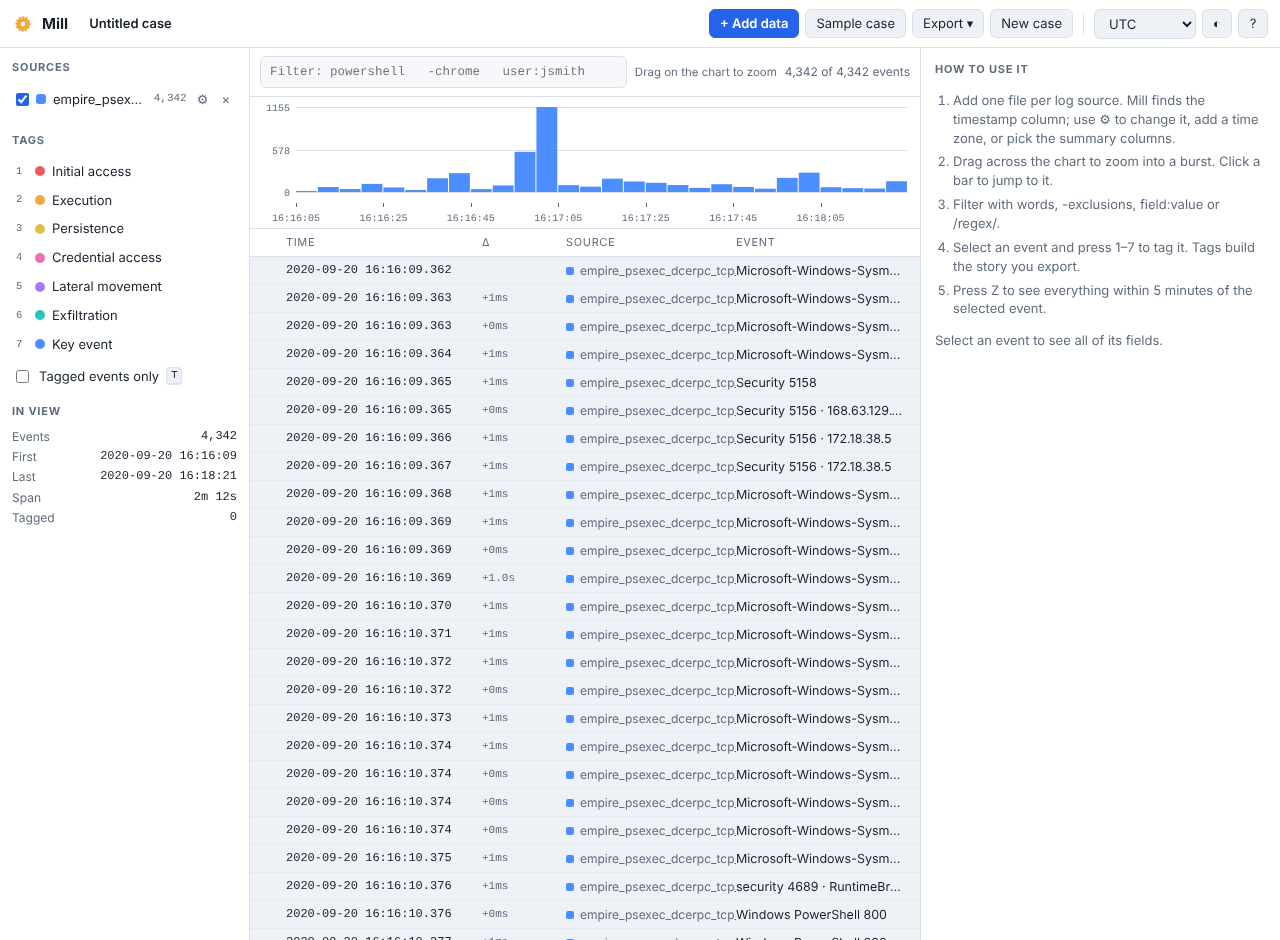
Task: Open the UTC time zone selector
Action: (1145, 24)
